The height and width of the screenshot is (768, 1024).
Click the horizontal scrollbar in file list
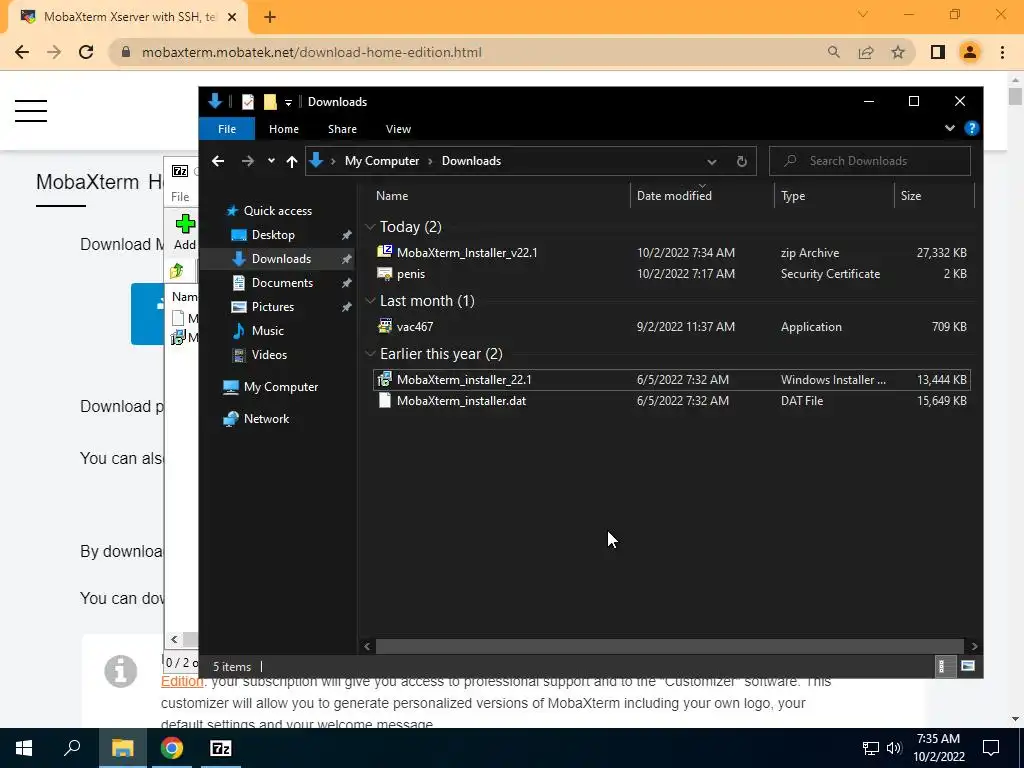tap(669, 646)
